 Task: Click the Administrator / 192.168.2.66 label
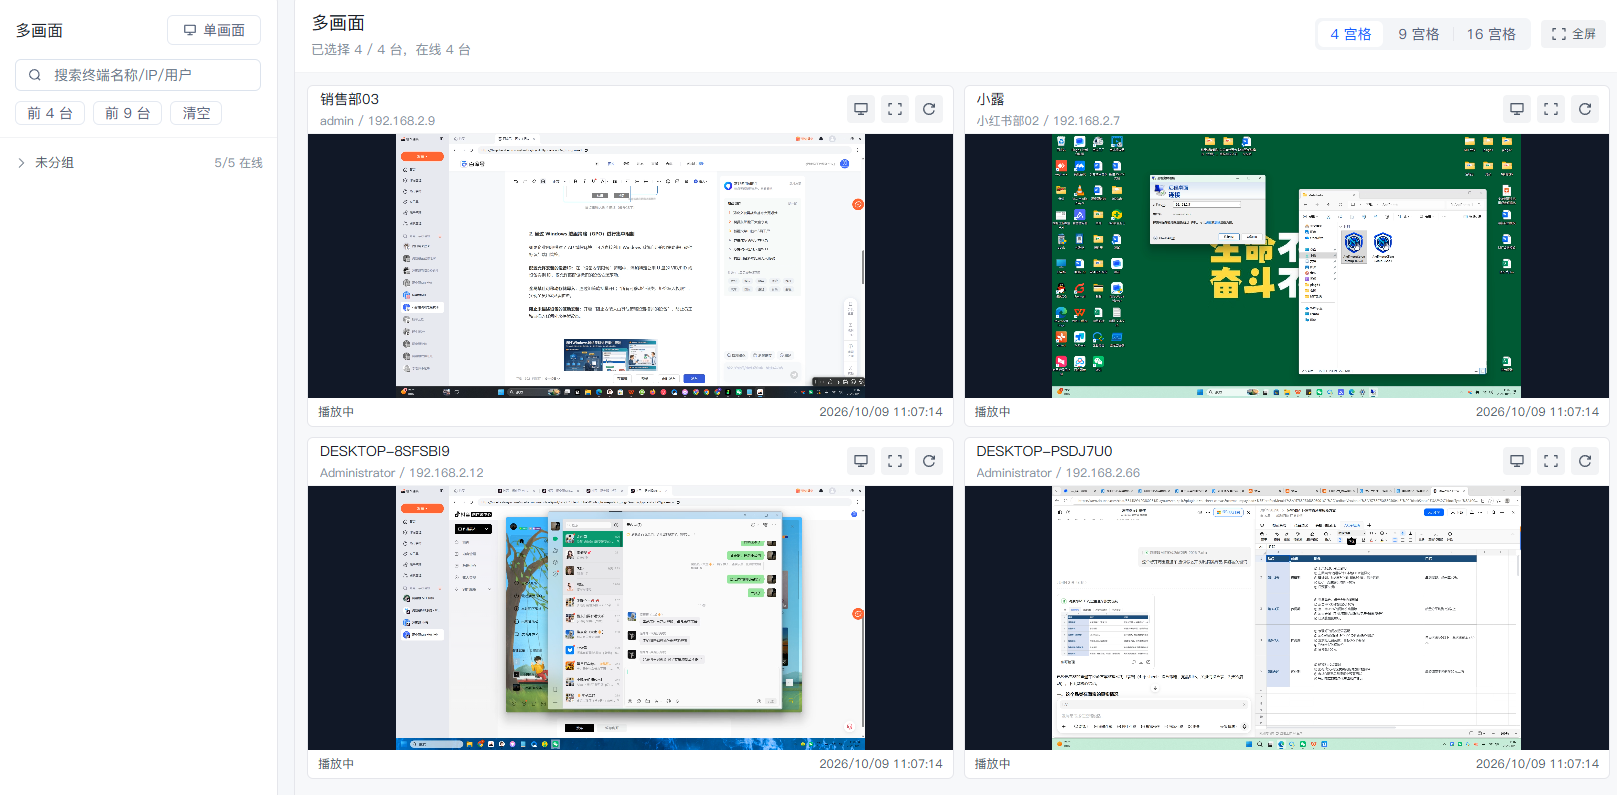[1058, 473]
